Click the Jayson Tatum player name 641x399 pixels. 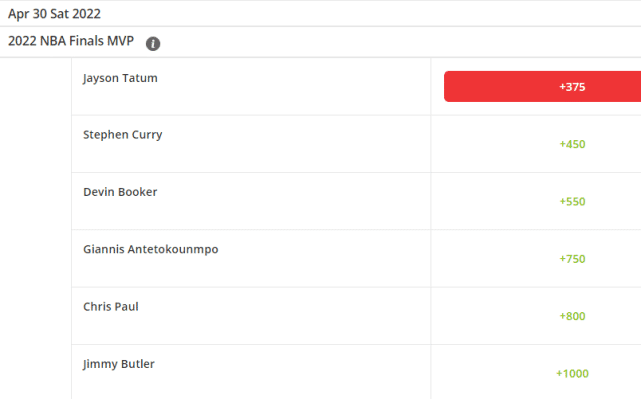click(120, 78)
